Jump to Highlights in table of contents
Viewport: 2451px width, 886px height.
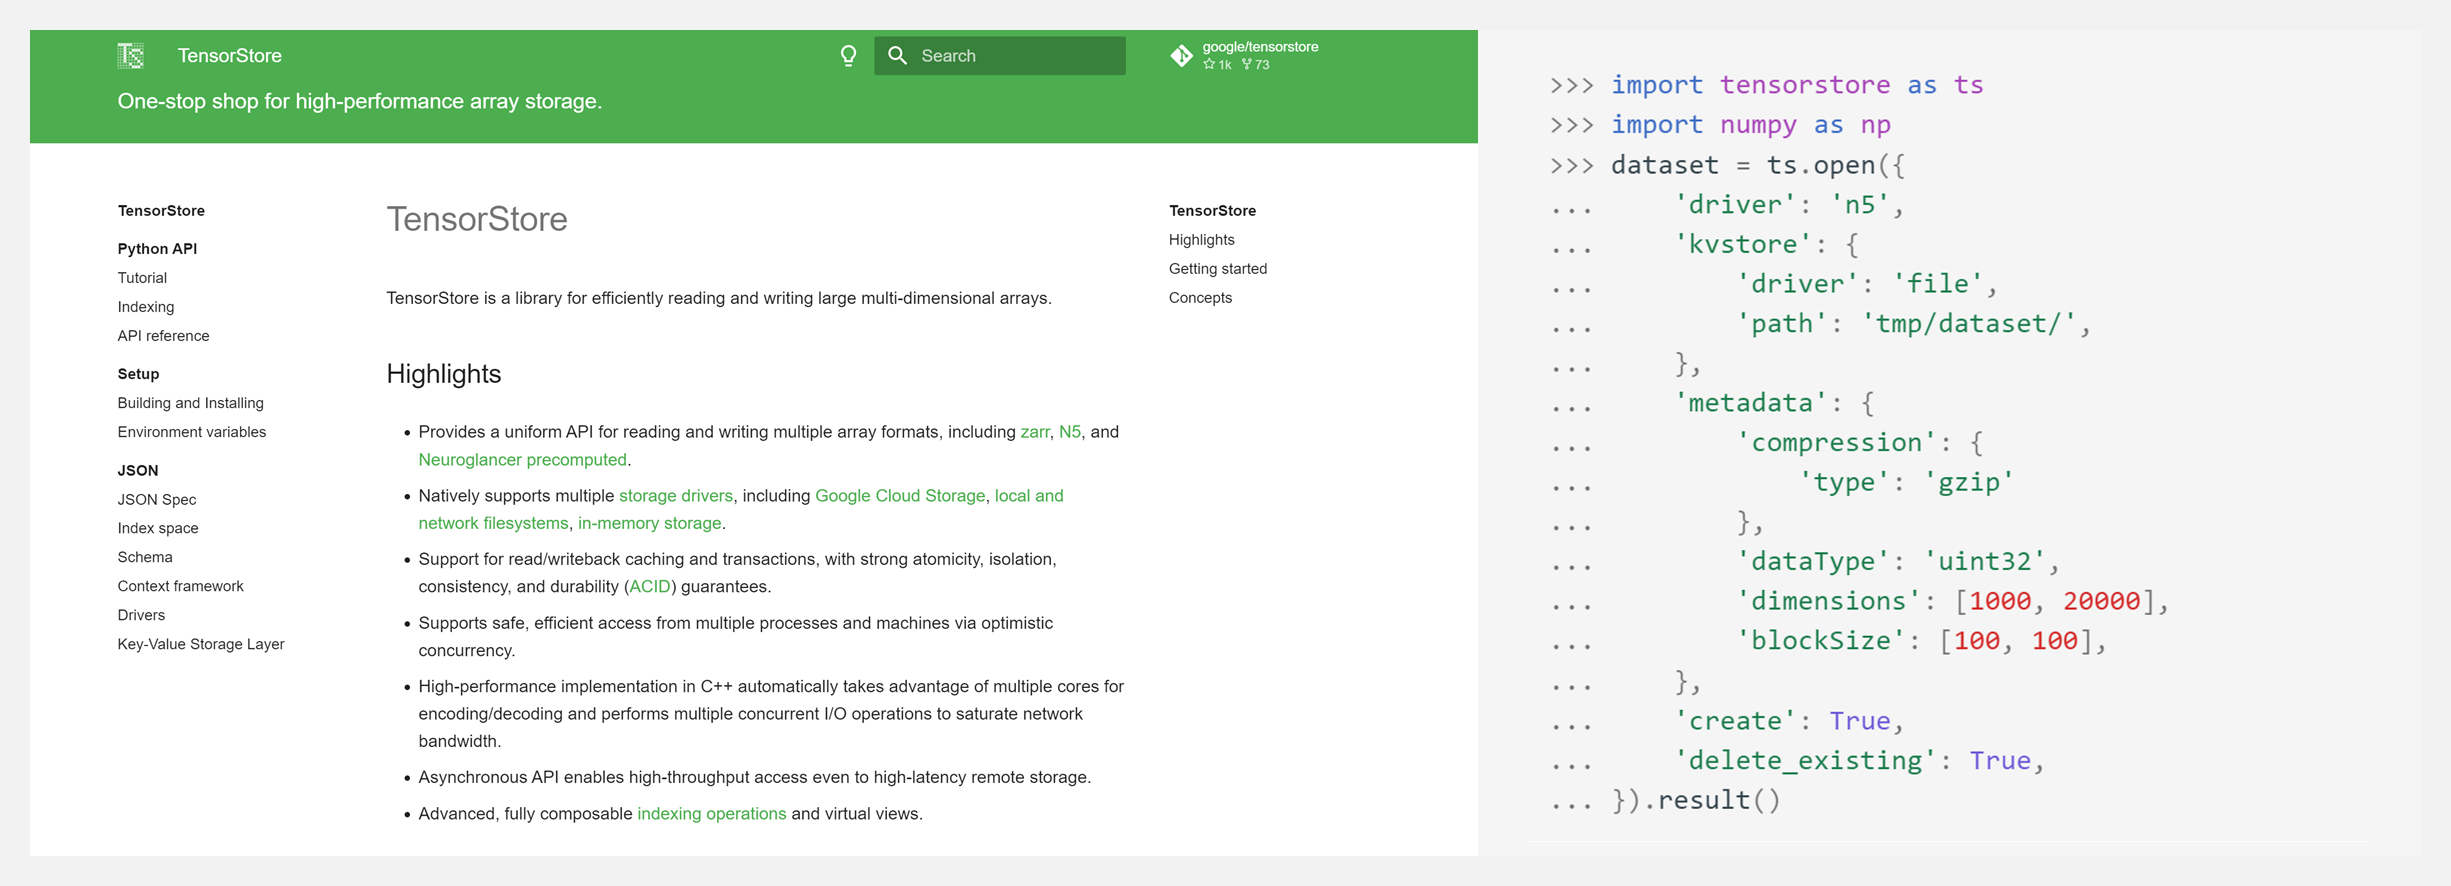pos(1202,240)
